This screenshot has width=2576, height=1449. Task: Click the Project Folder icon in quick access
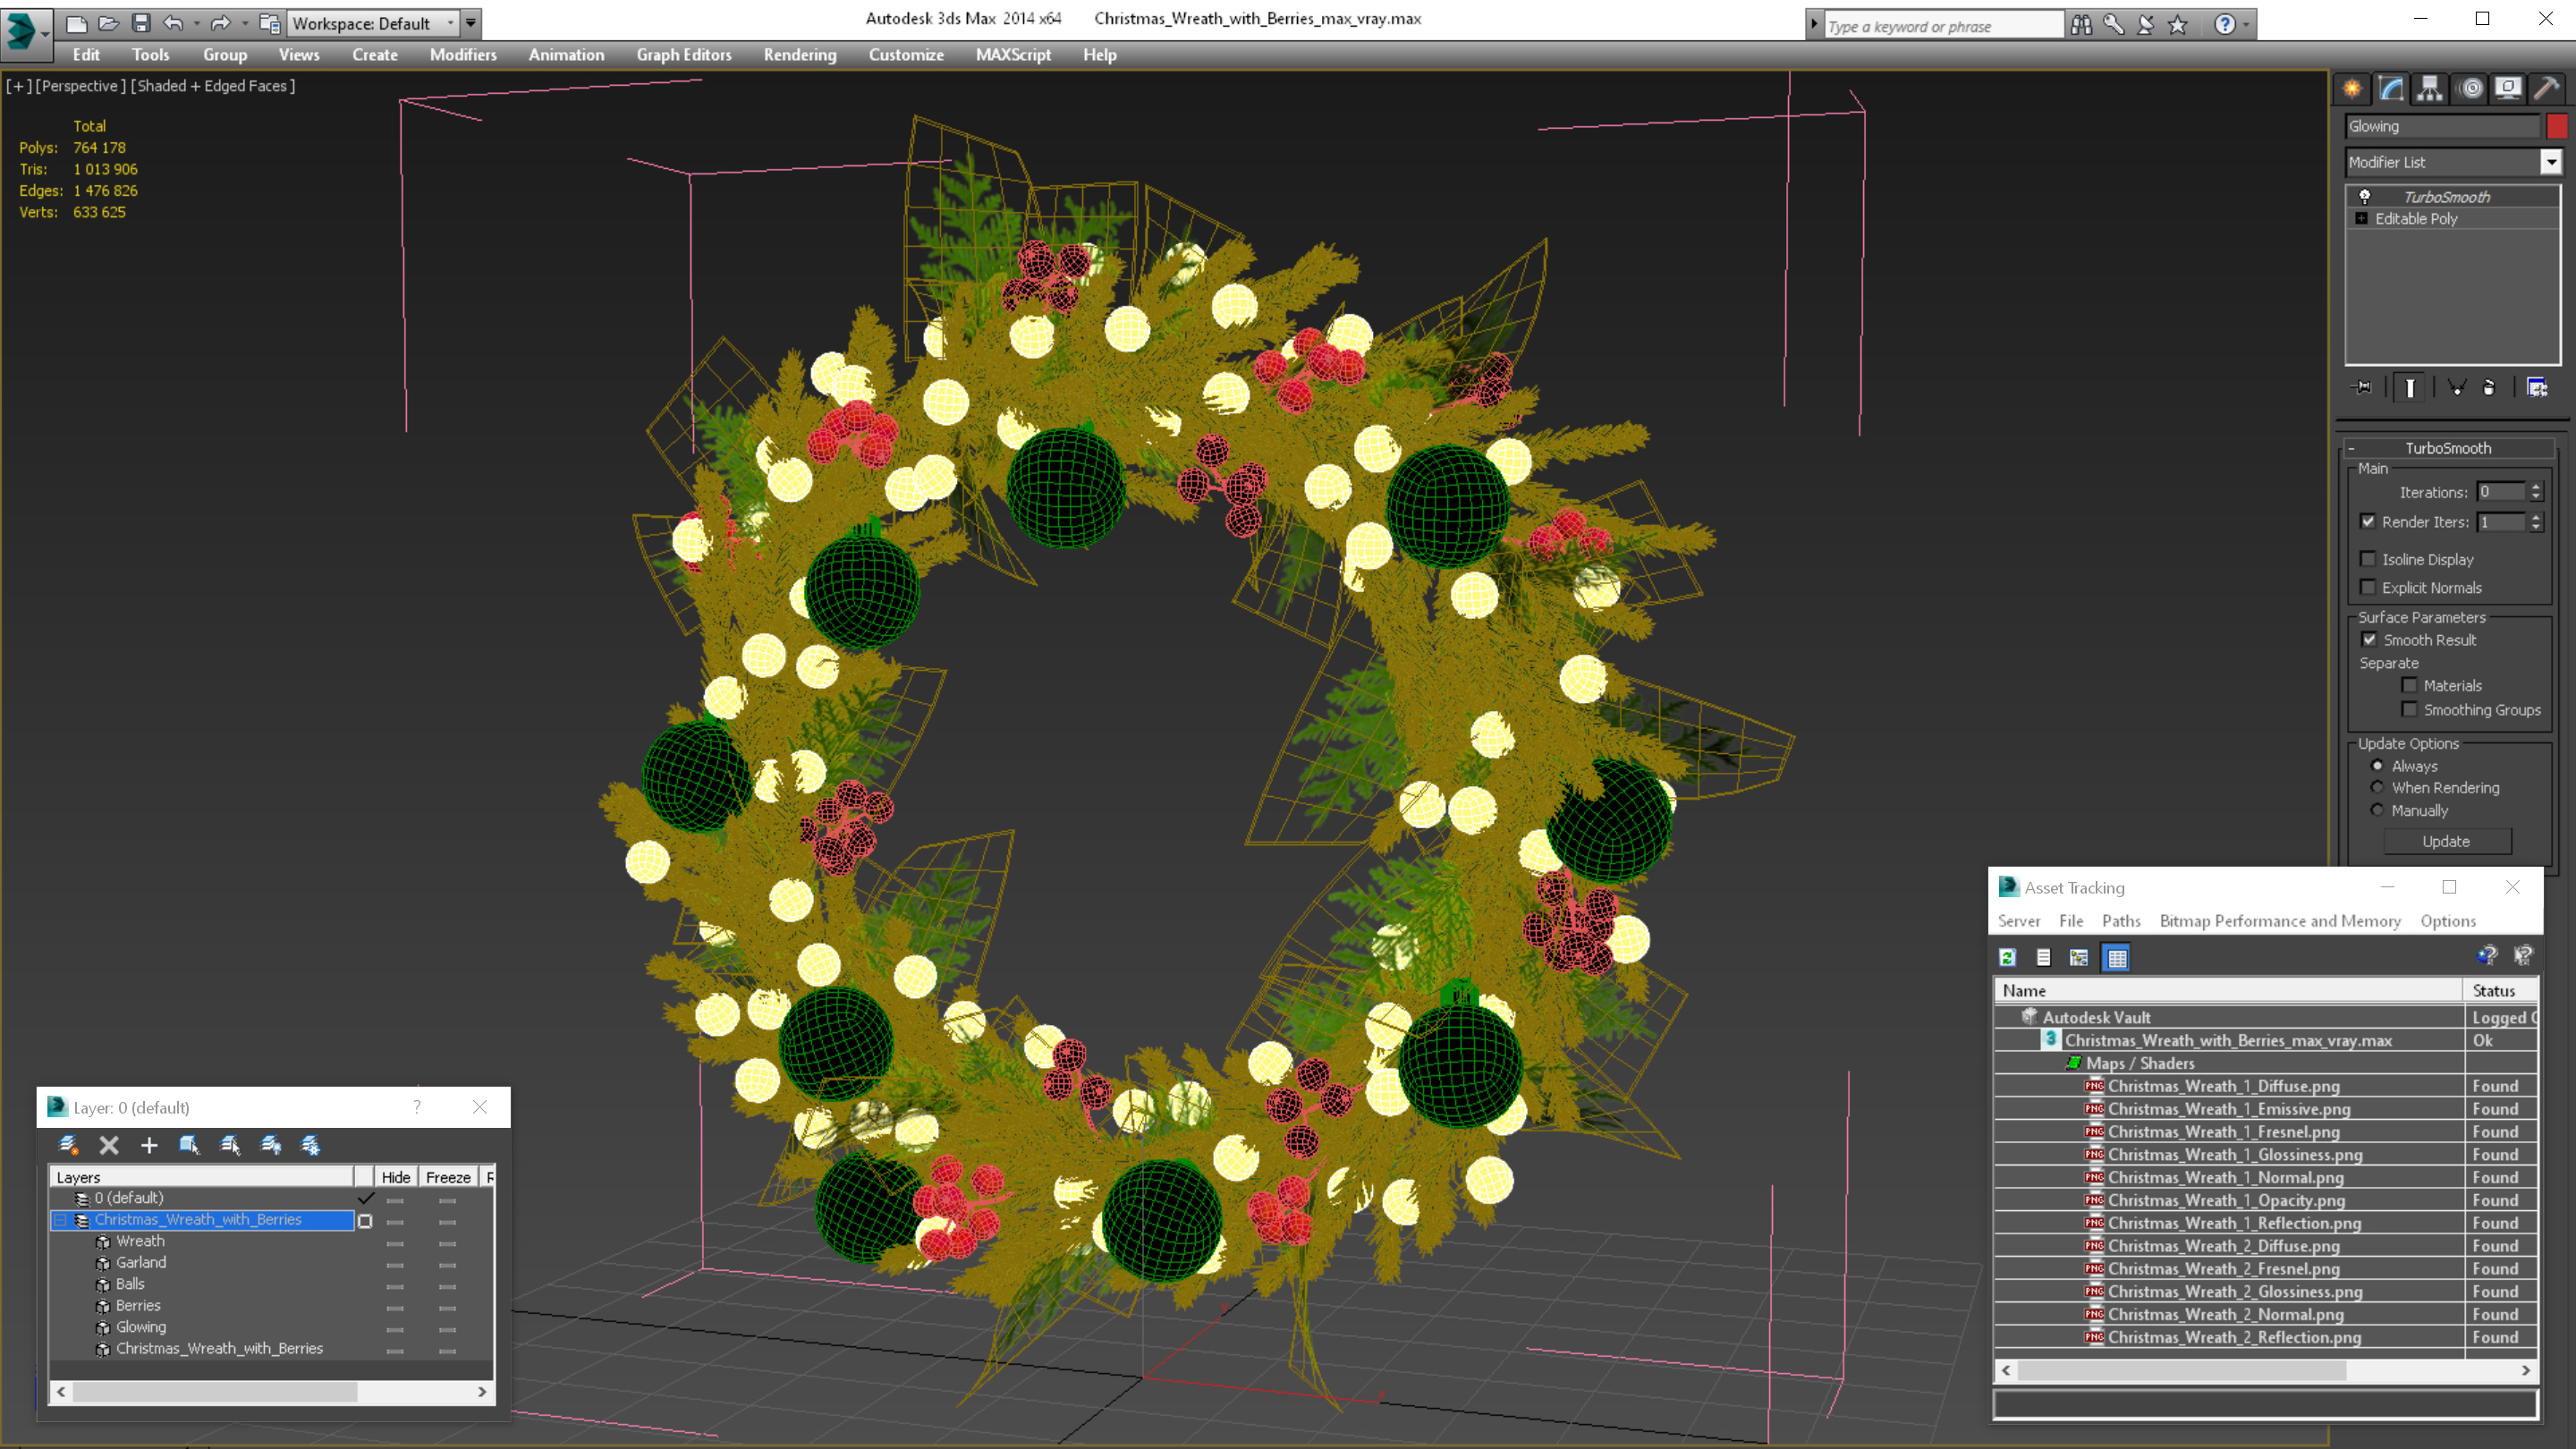tap(269, 23)
